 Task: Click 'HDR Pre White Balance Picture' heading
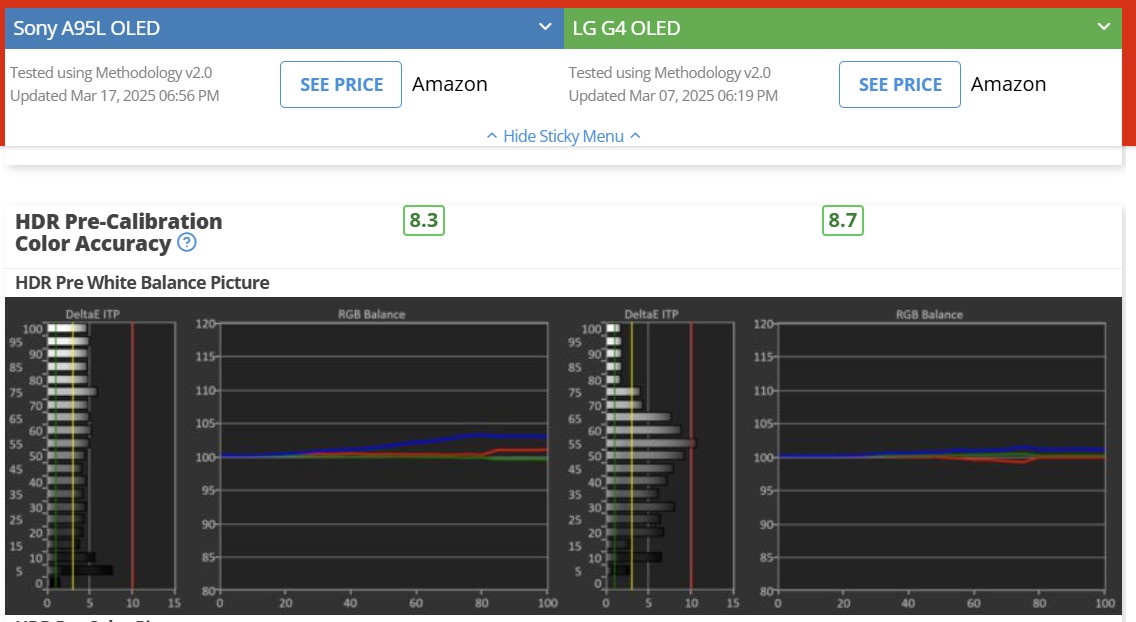[x=142, y=282]
